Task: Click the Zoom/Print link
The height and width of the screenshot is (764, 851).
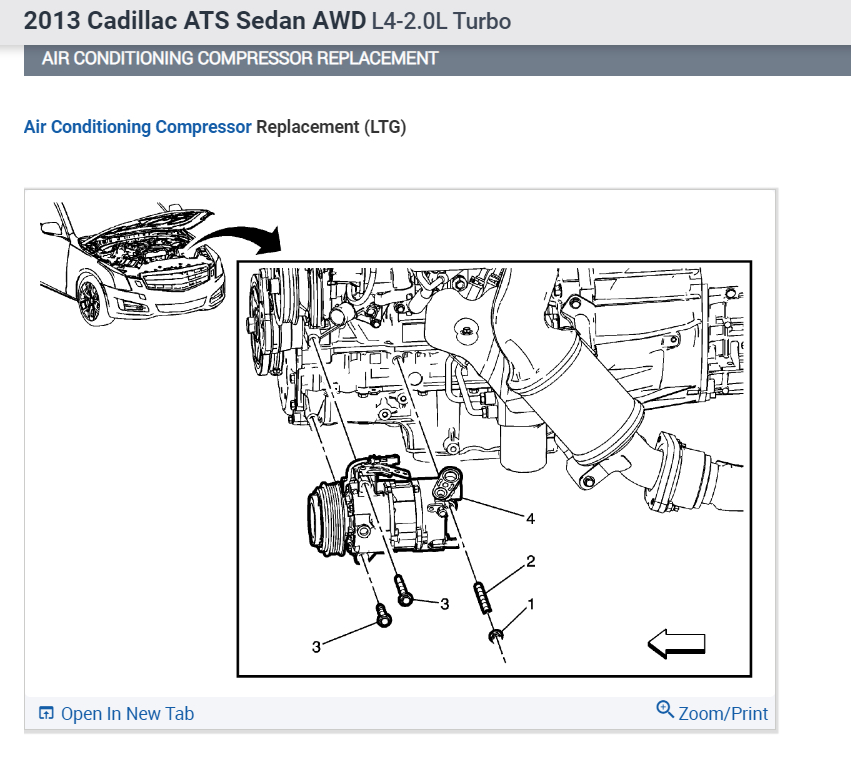Action: [x=723, y=714]
